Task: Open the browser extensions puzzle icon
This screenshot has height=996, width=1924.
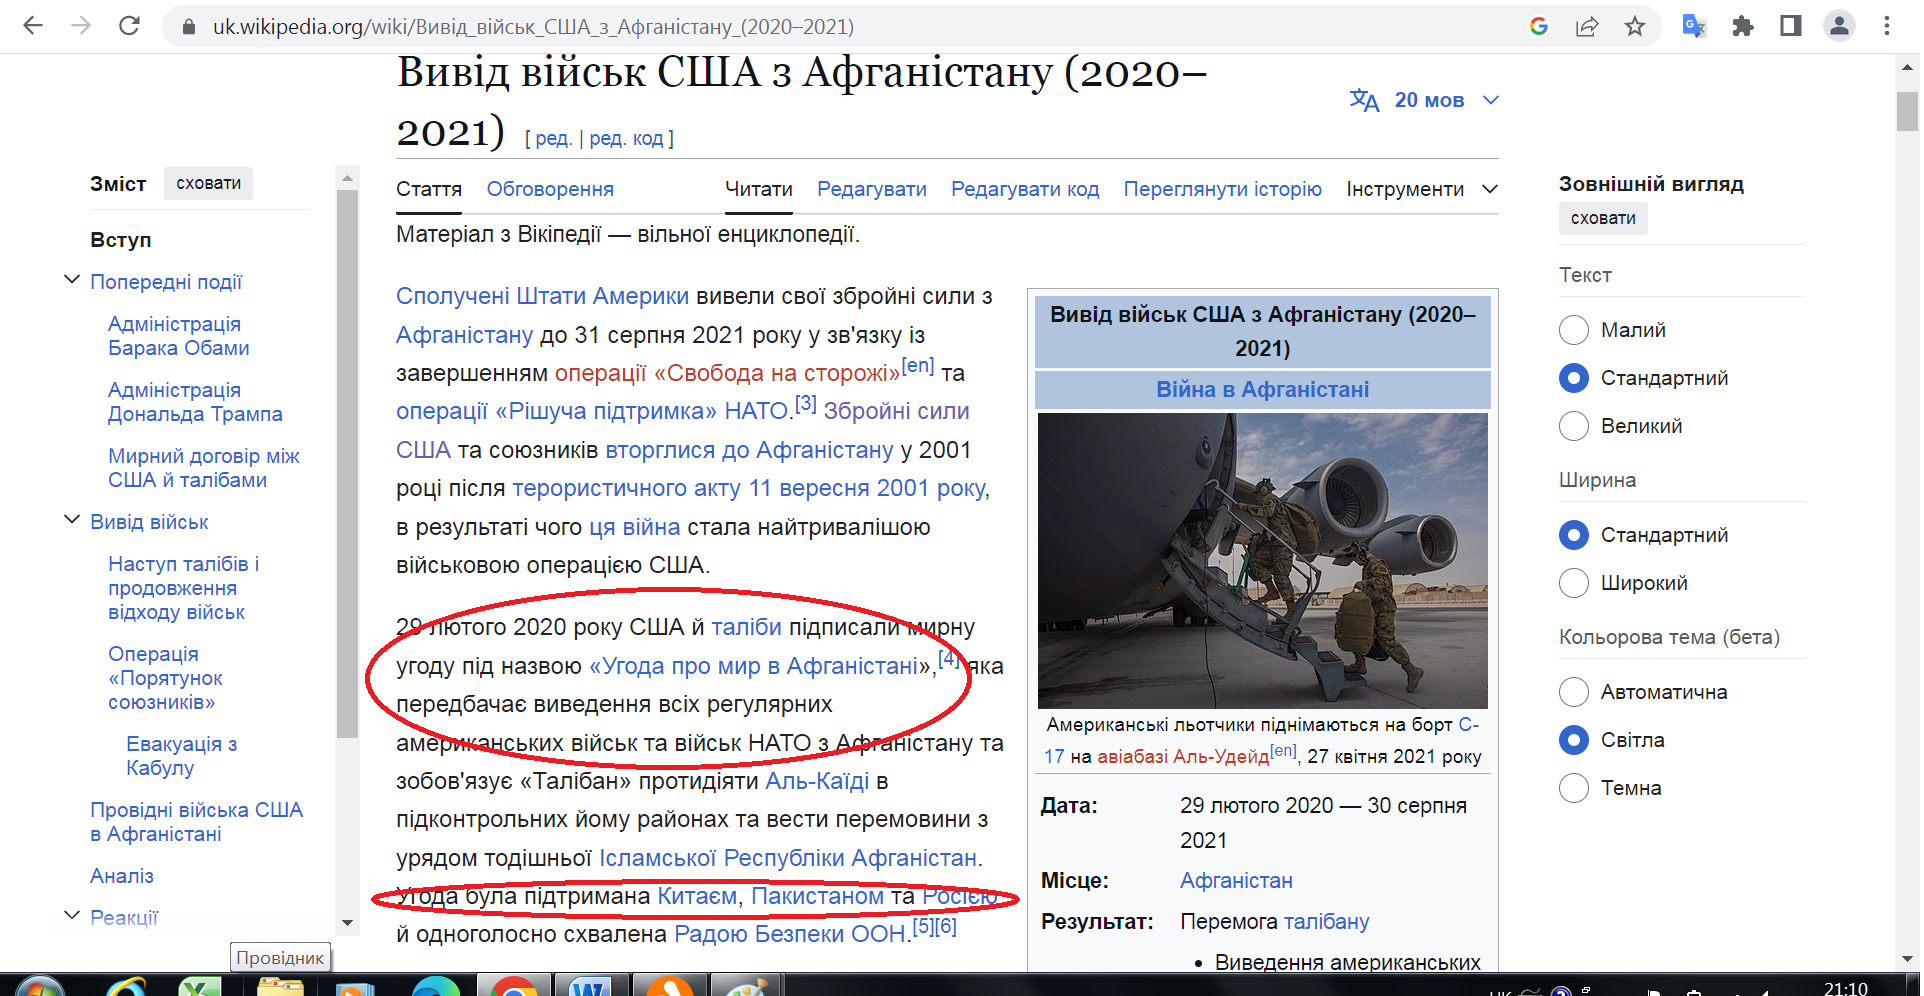Action: pos(1743,26)
